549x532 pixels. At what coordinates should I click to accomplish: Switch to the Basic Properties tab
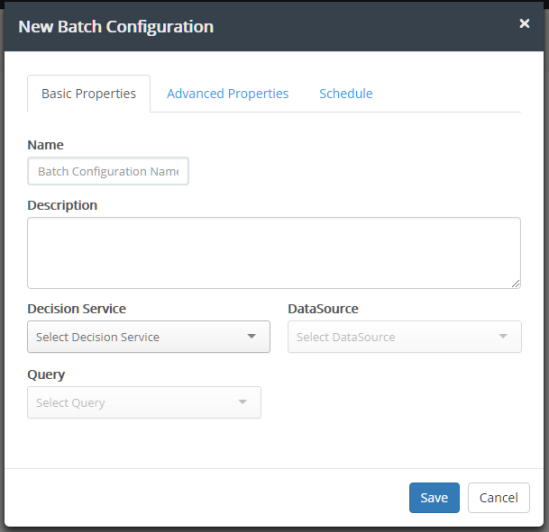click(89, 94)
